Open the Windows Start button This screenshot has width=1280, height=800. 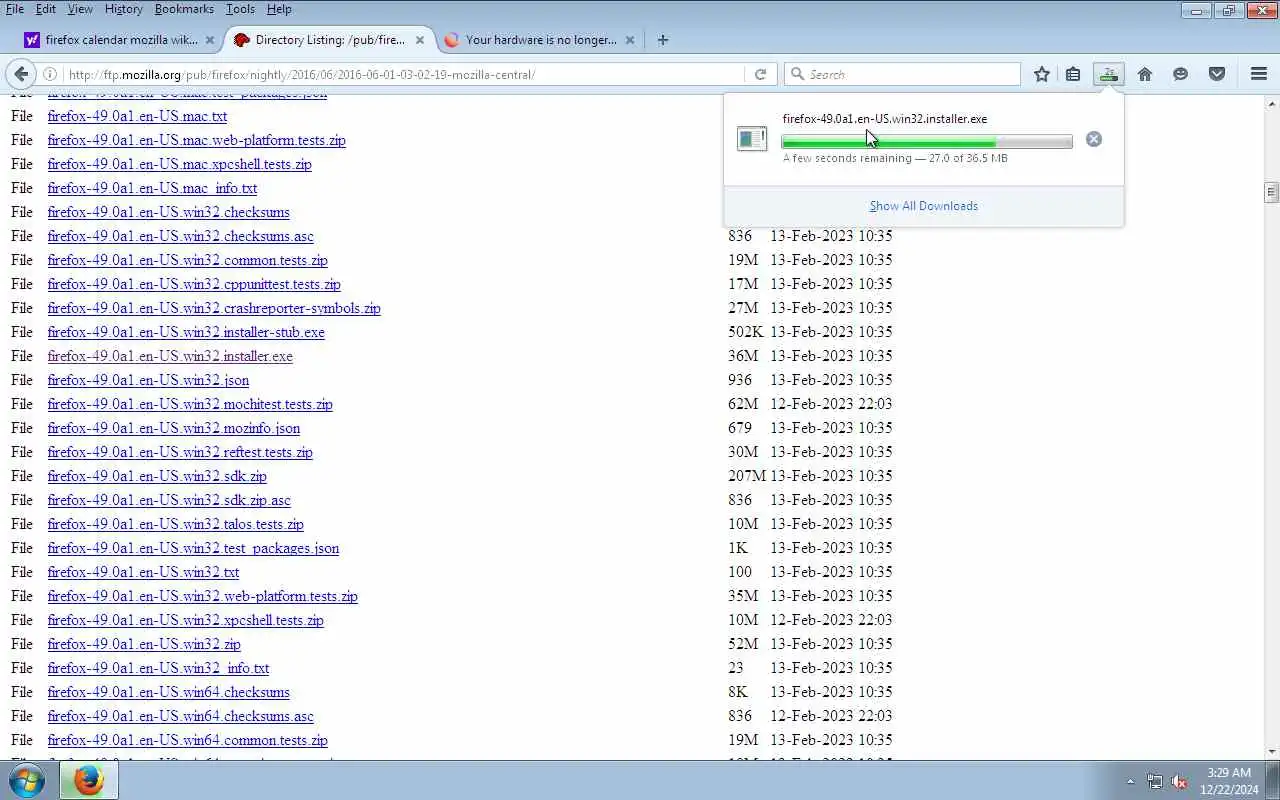pyautogui.click(x=27, y=780)
